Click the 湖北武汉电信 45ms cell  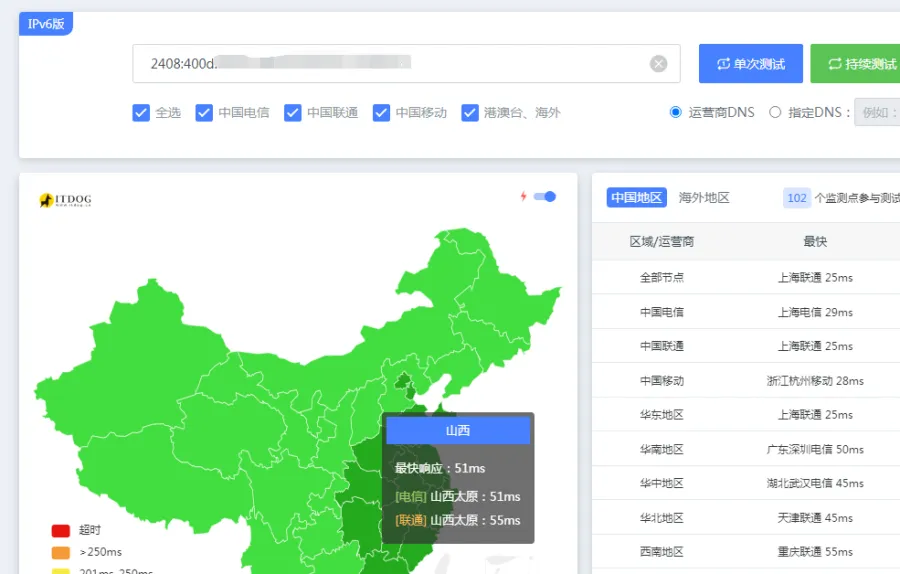(x=815, y=483)
